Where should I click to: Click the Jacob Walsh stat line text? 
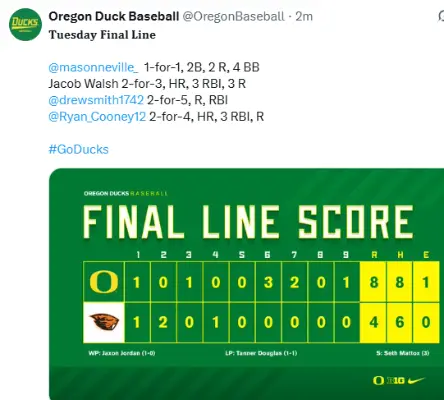pos(147,84)
